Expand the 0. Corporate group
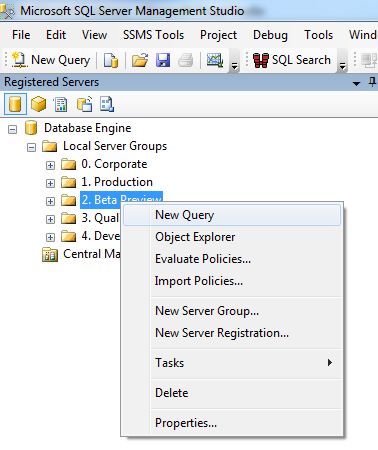 [50, 165]
